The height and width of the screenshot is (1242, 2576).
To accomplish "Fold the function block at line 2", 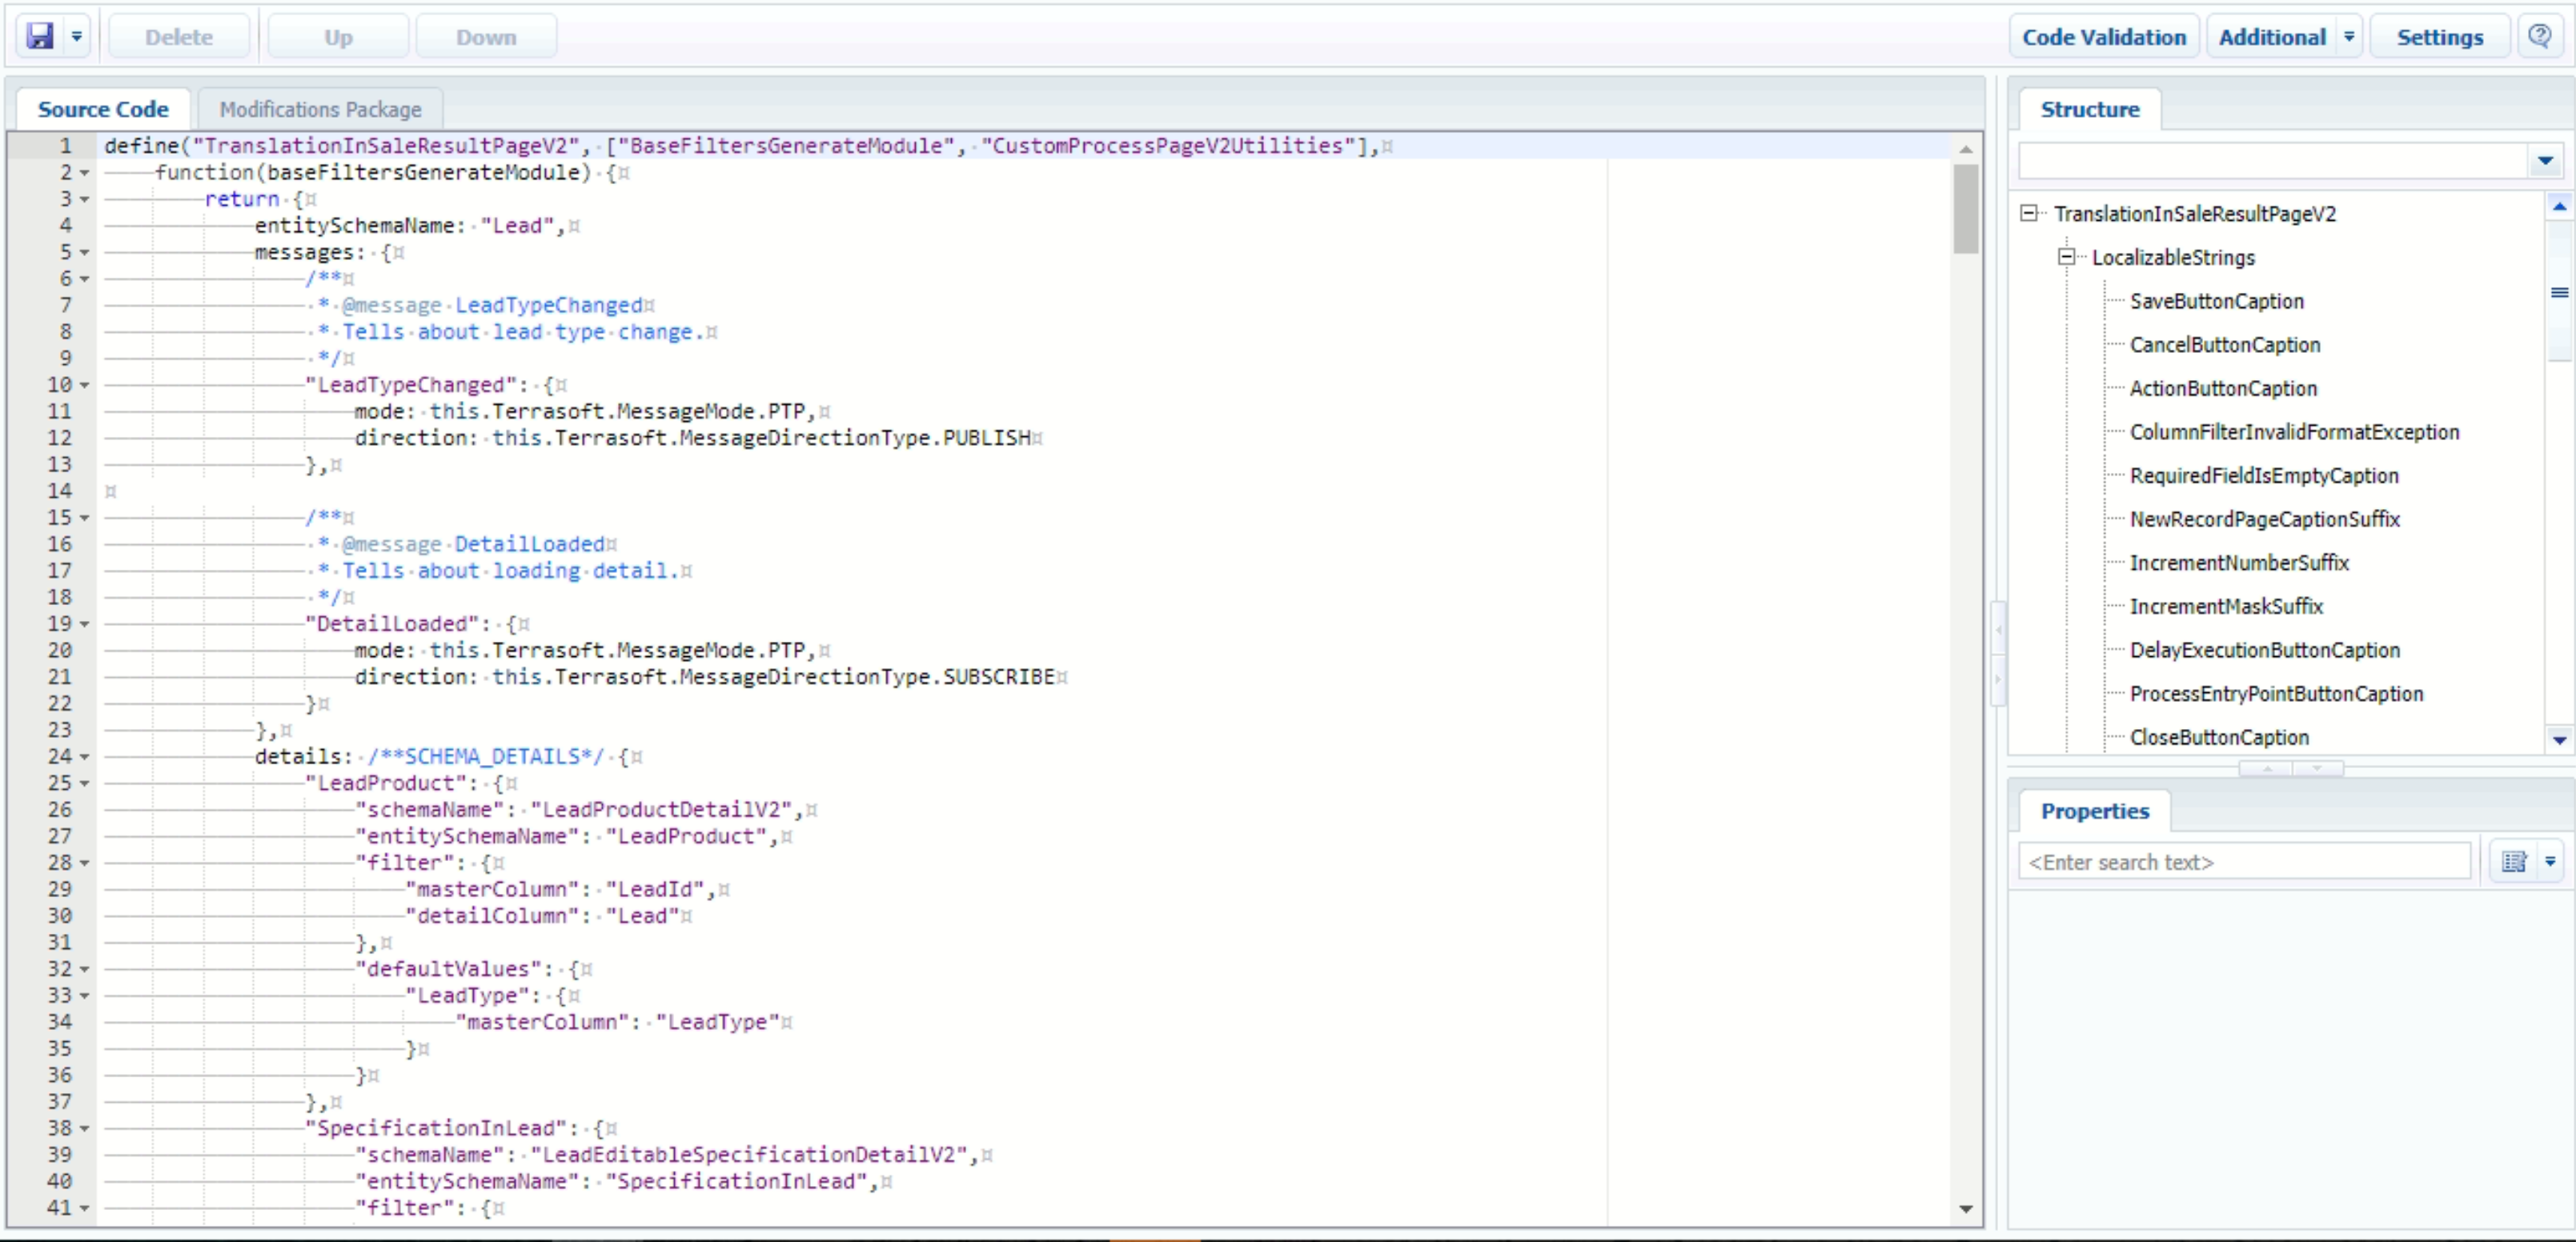I will pos(85,173).
